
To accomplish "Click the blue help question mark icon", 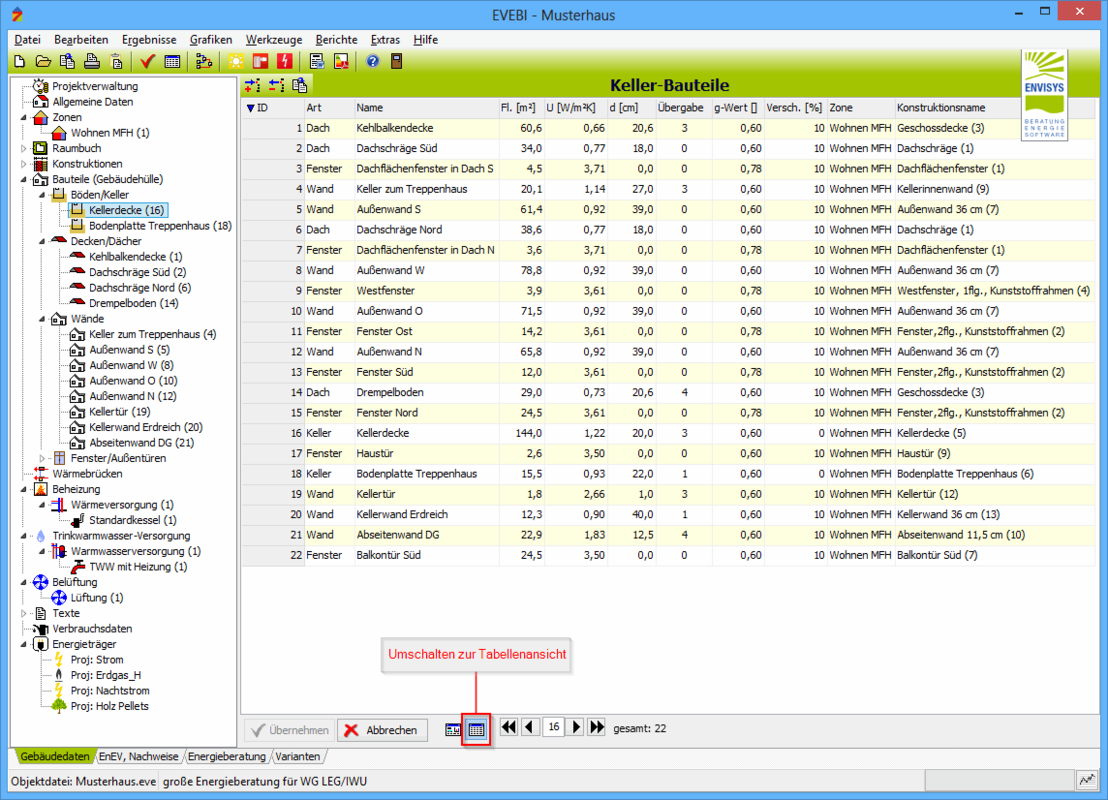I will click(x=372, y=61).
